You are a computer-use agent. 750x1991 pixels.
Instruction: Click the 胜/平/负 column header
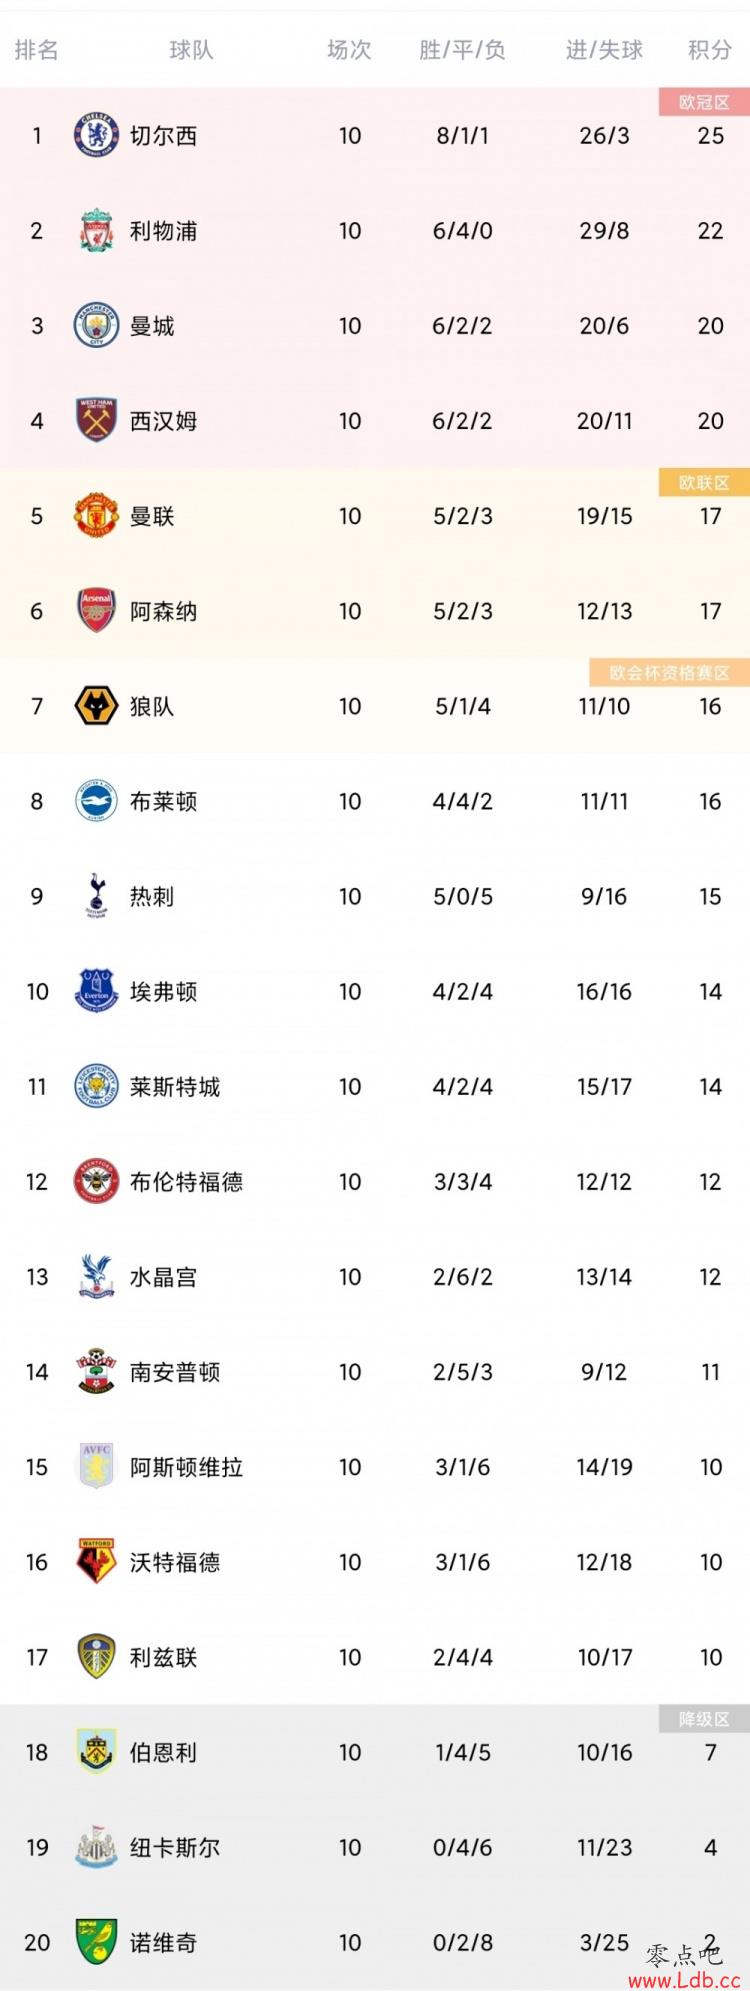462,50
